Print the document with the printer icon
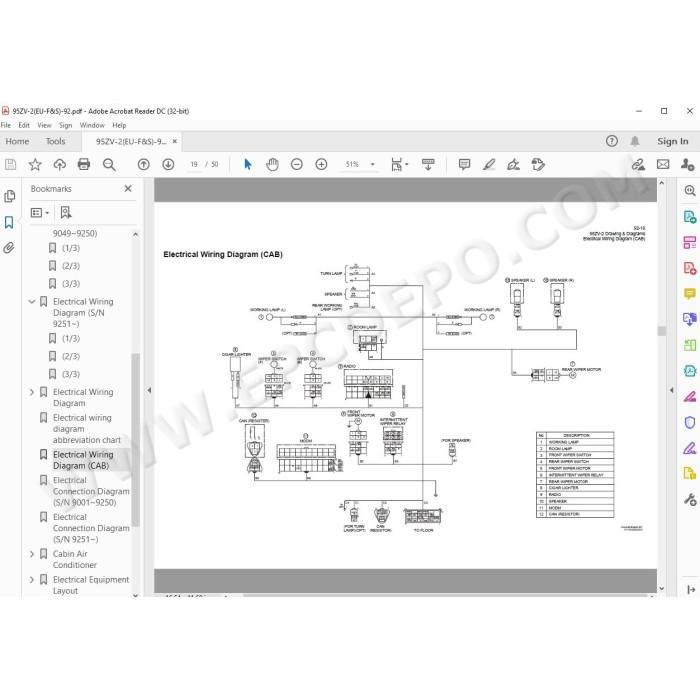Image resolution: width=700 pixels, height=700 pixels. (x=84, y=165)
